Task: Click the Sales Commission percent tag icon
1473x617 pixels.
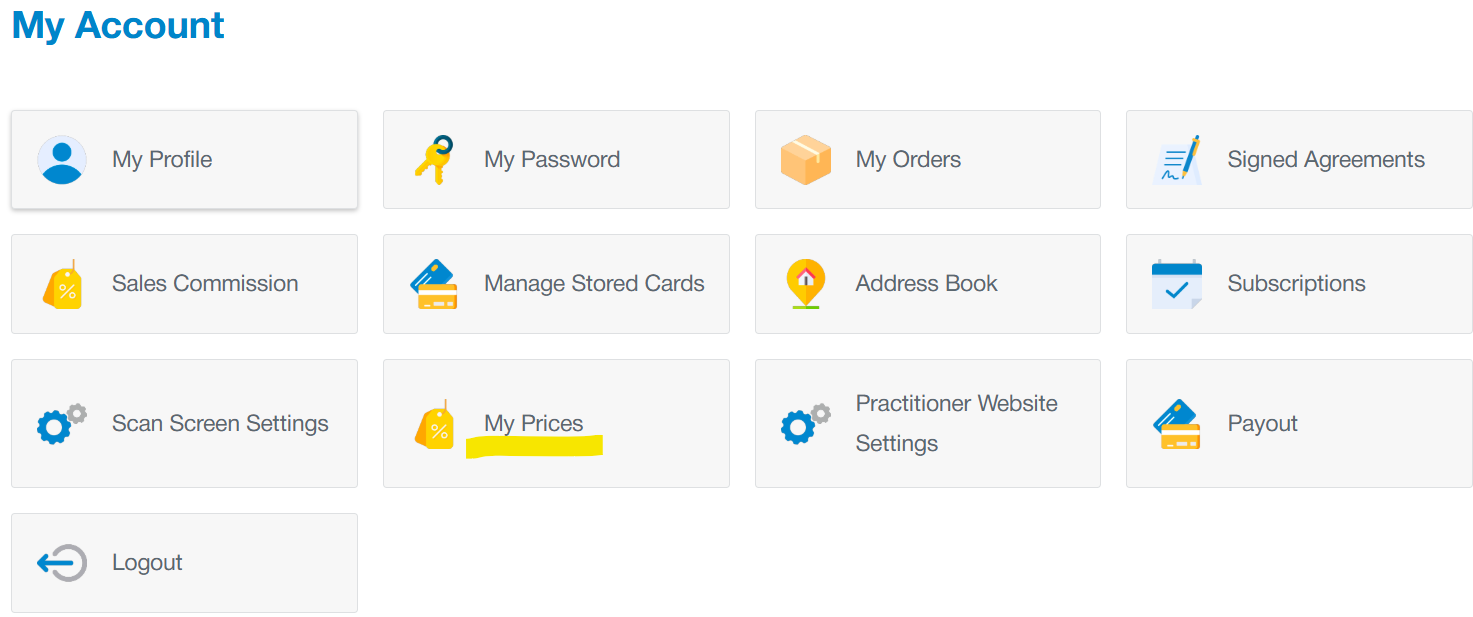Action: click(62, 284)
